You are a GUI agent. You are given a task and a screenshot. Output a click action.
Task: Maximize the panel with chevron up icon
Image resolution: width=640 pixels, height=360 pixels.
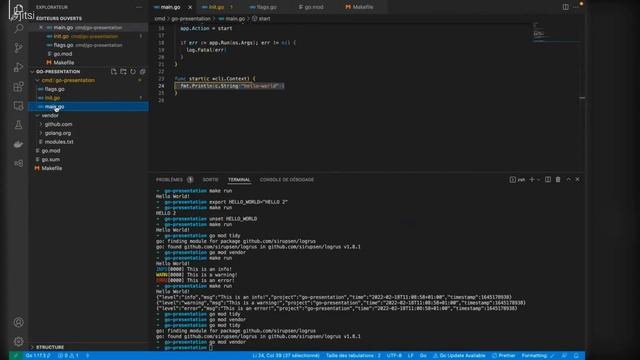[x=568, y=180]
